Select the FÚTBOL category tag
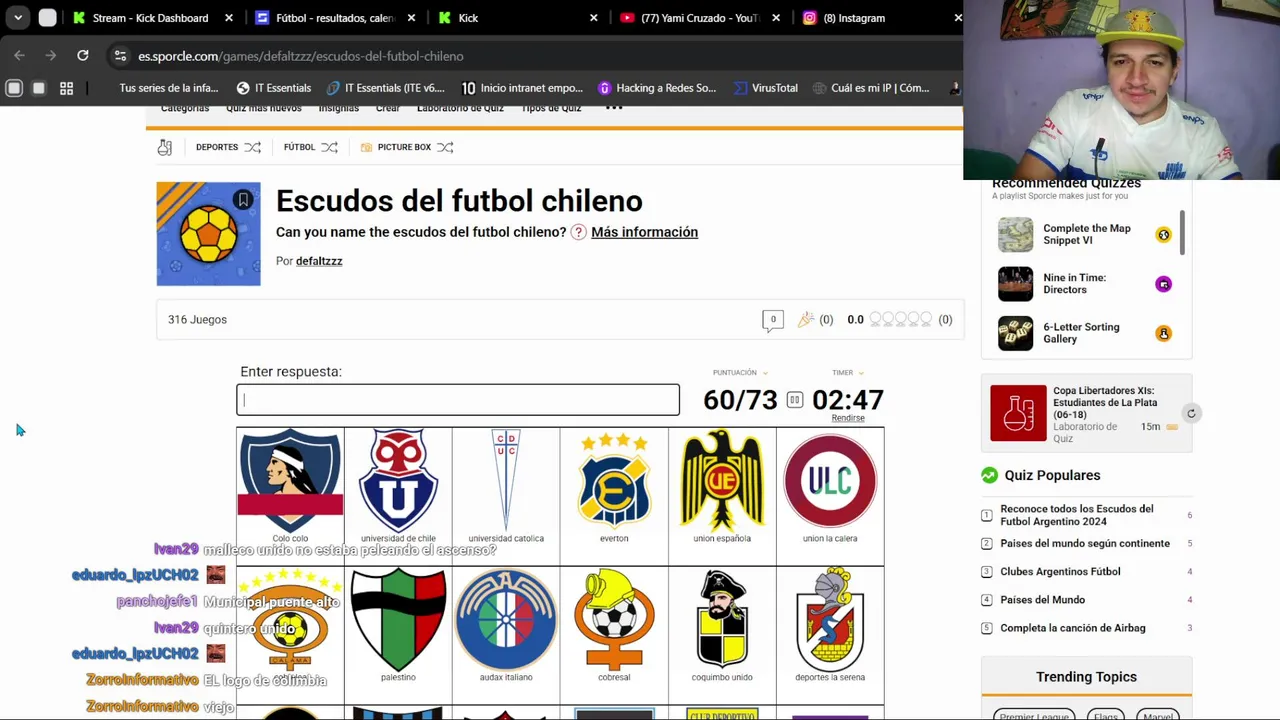Image resolution: width=1280 pixels, height=720 pixels. coord(299,147)
